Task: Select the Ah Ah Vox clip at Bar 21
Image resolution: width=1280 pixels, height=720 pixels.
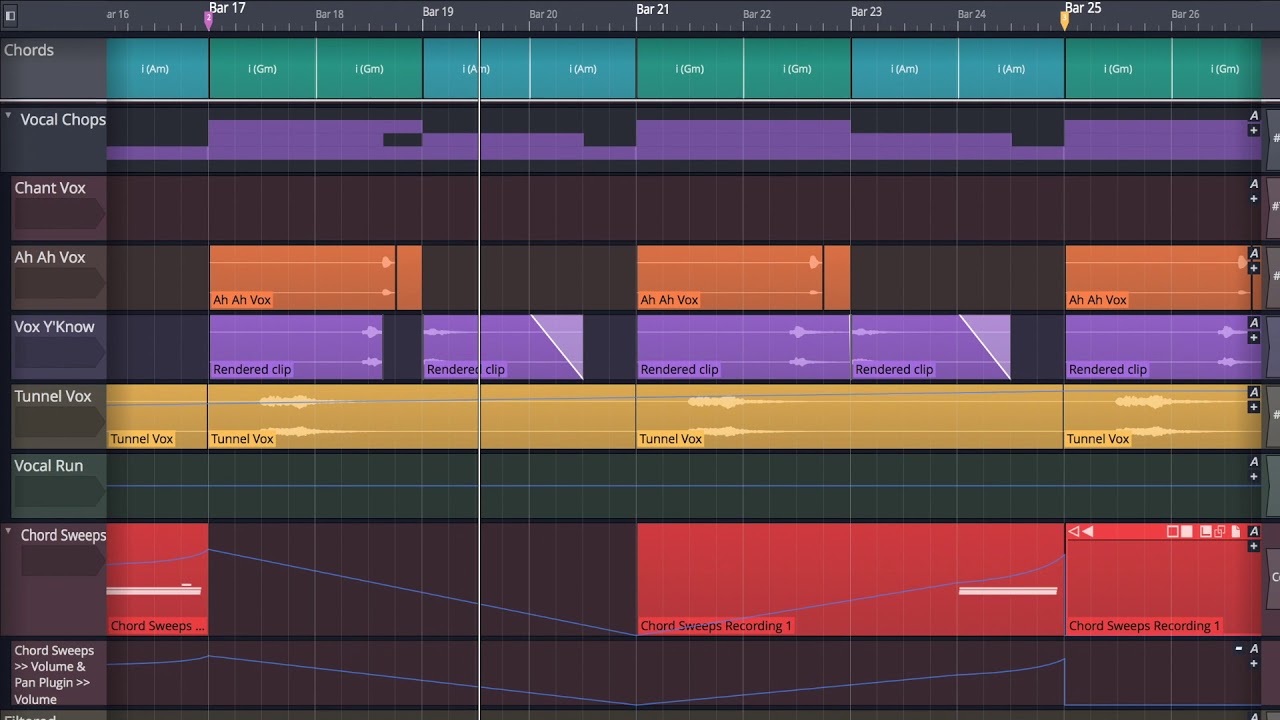Action: point(730,277)
